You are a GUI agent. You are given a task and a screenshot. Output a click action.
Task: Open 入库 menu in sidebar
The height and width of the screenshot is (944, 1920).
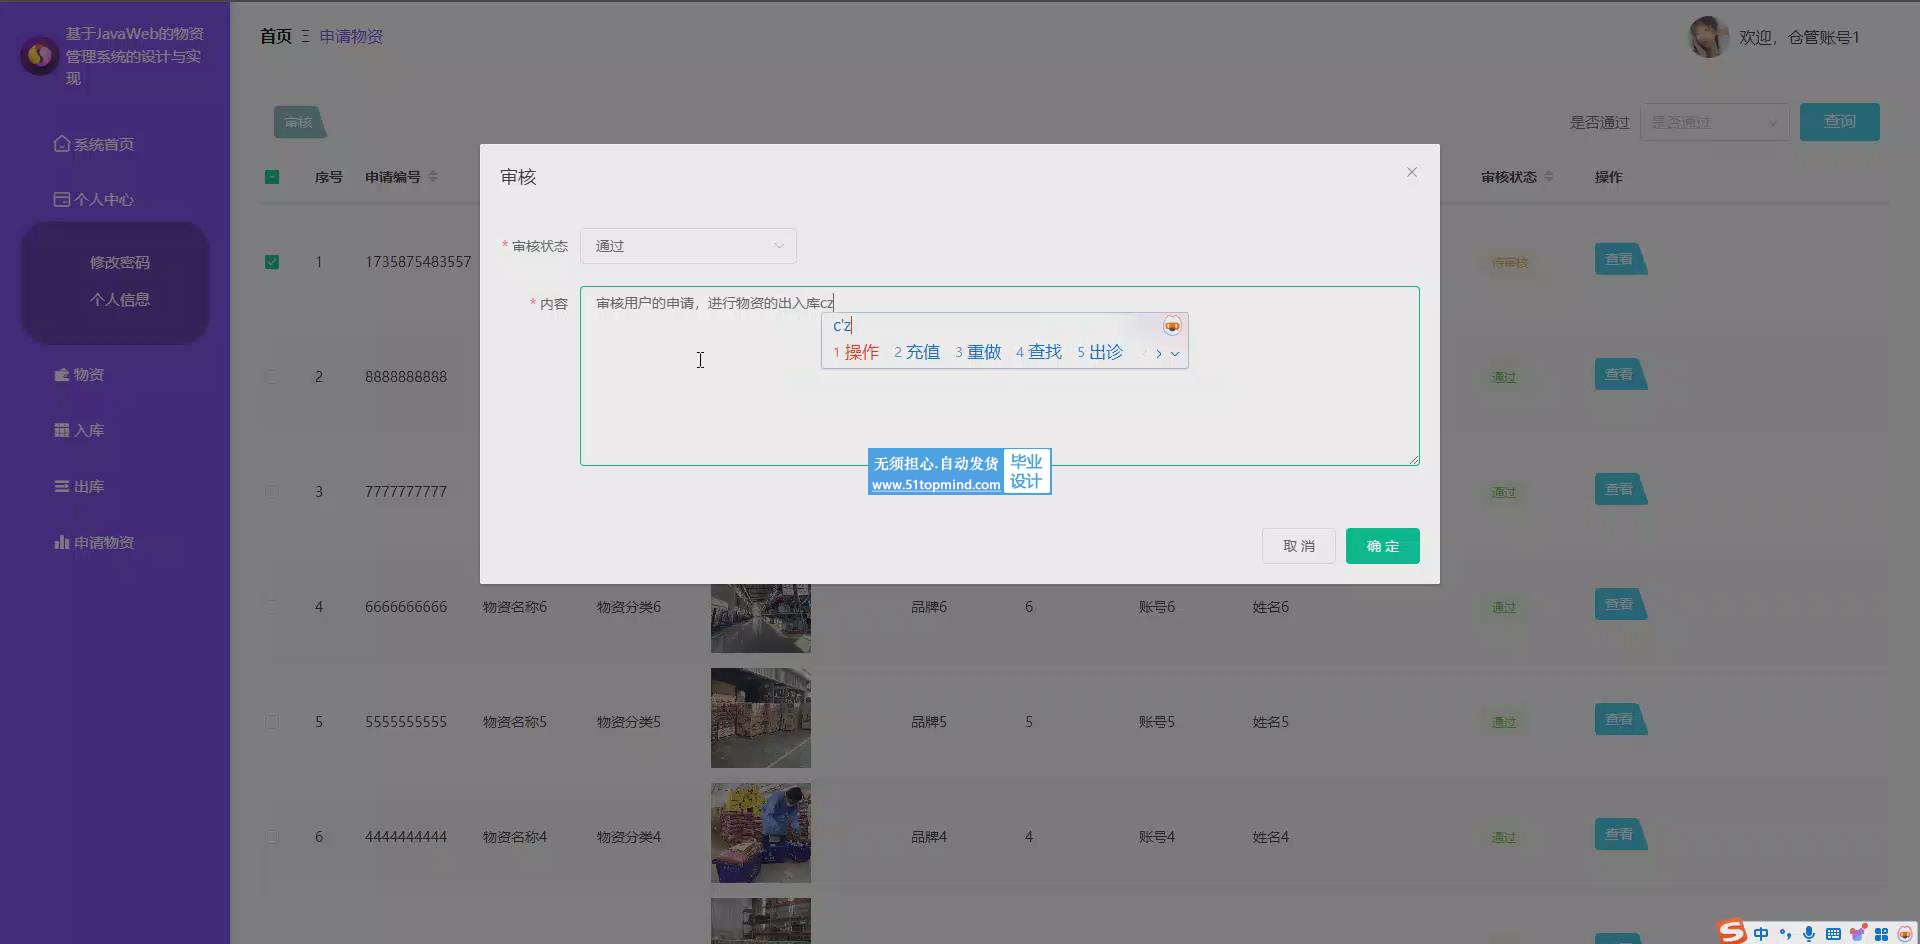pyautogui.click(x=80, y=430)
